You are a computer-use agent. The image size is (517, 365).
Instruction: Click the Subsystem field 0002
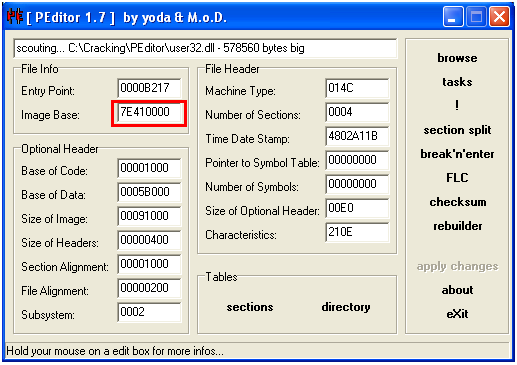pyautogui.click(x=149, y=312)
